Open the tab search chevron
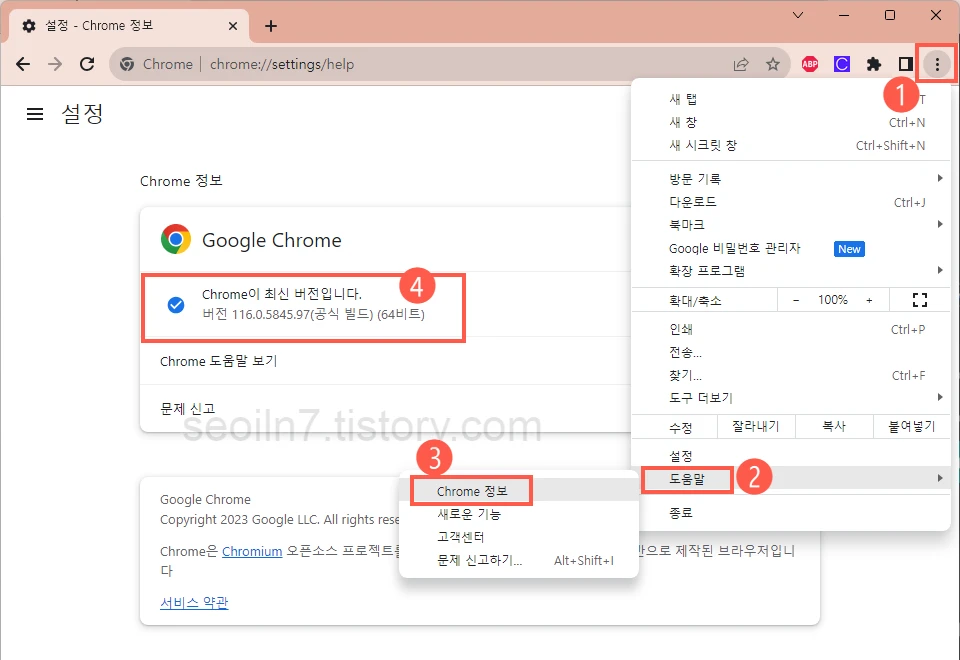The width and height of the screenshot is (960, 660). (x=798, y=15)
